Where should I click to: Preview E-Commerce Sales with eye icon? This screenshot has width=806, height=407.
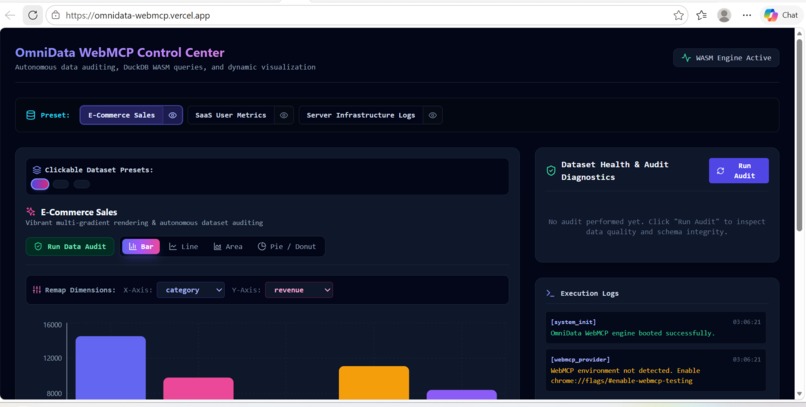(173, 115)
